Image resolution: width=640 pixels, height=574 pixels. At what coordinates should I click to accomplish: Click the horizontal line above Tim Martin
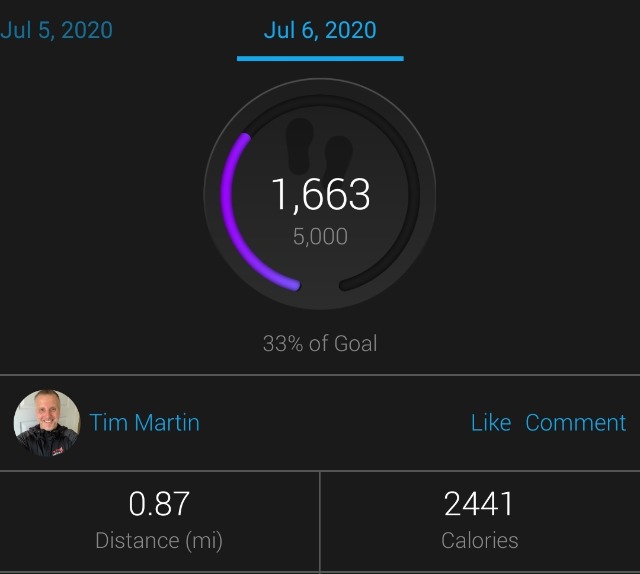(x=320, y=374)
